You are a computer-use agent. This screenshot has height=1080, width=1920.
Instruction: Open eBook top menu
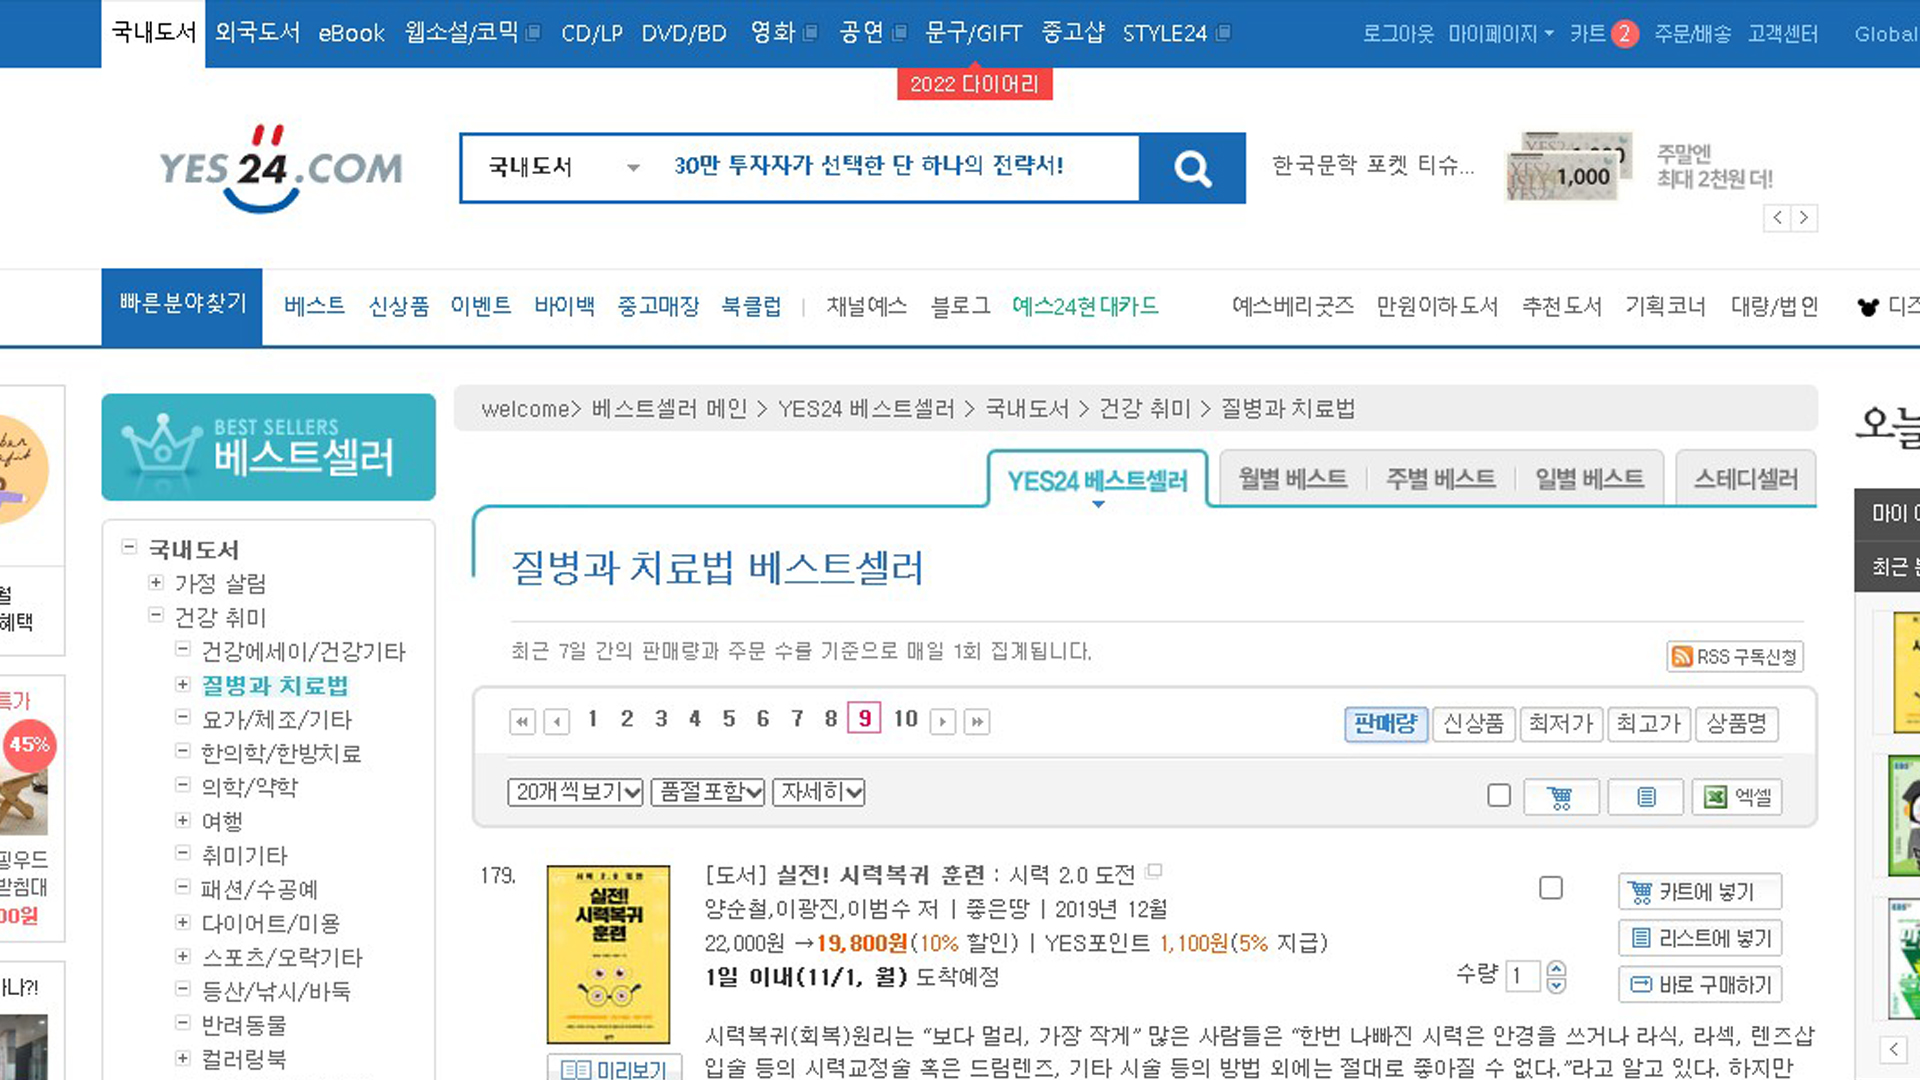[x=351, y=33]
